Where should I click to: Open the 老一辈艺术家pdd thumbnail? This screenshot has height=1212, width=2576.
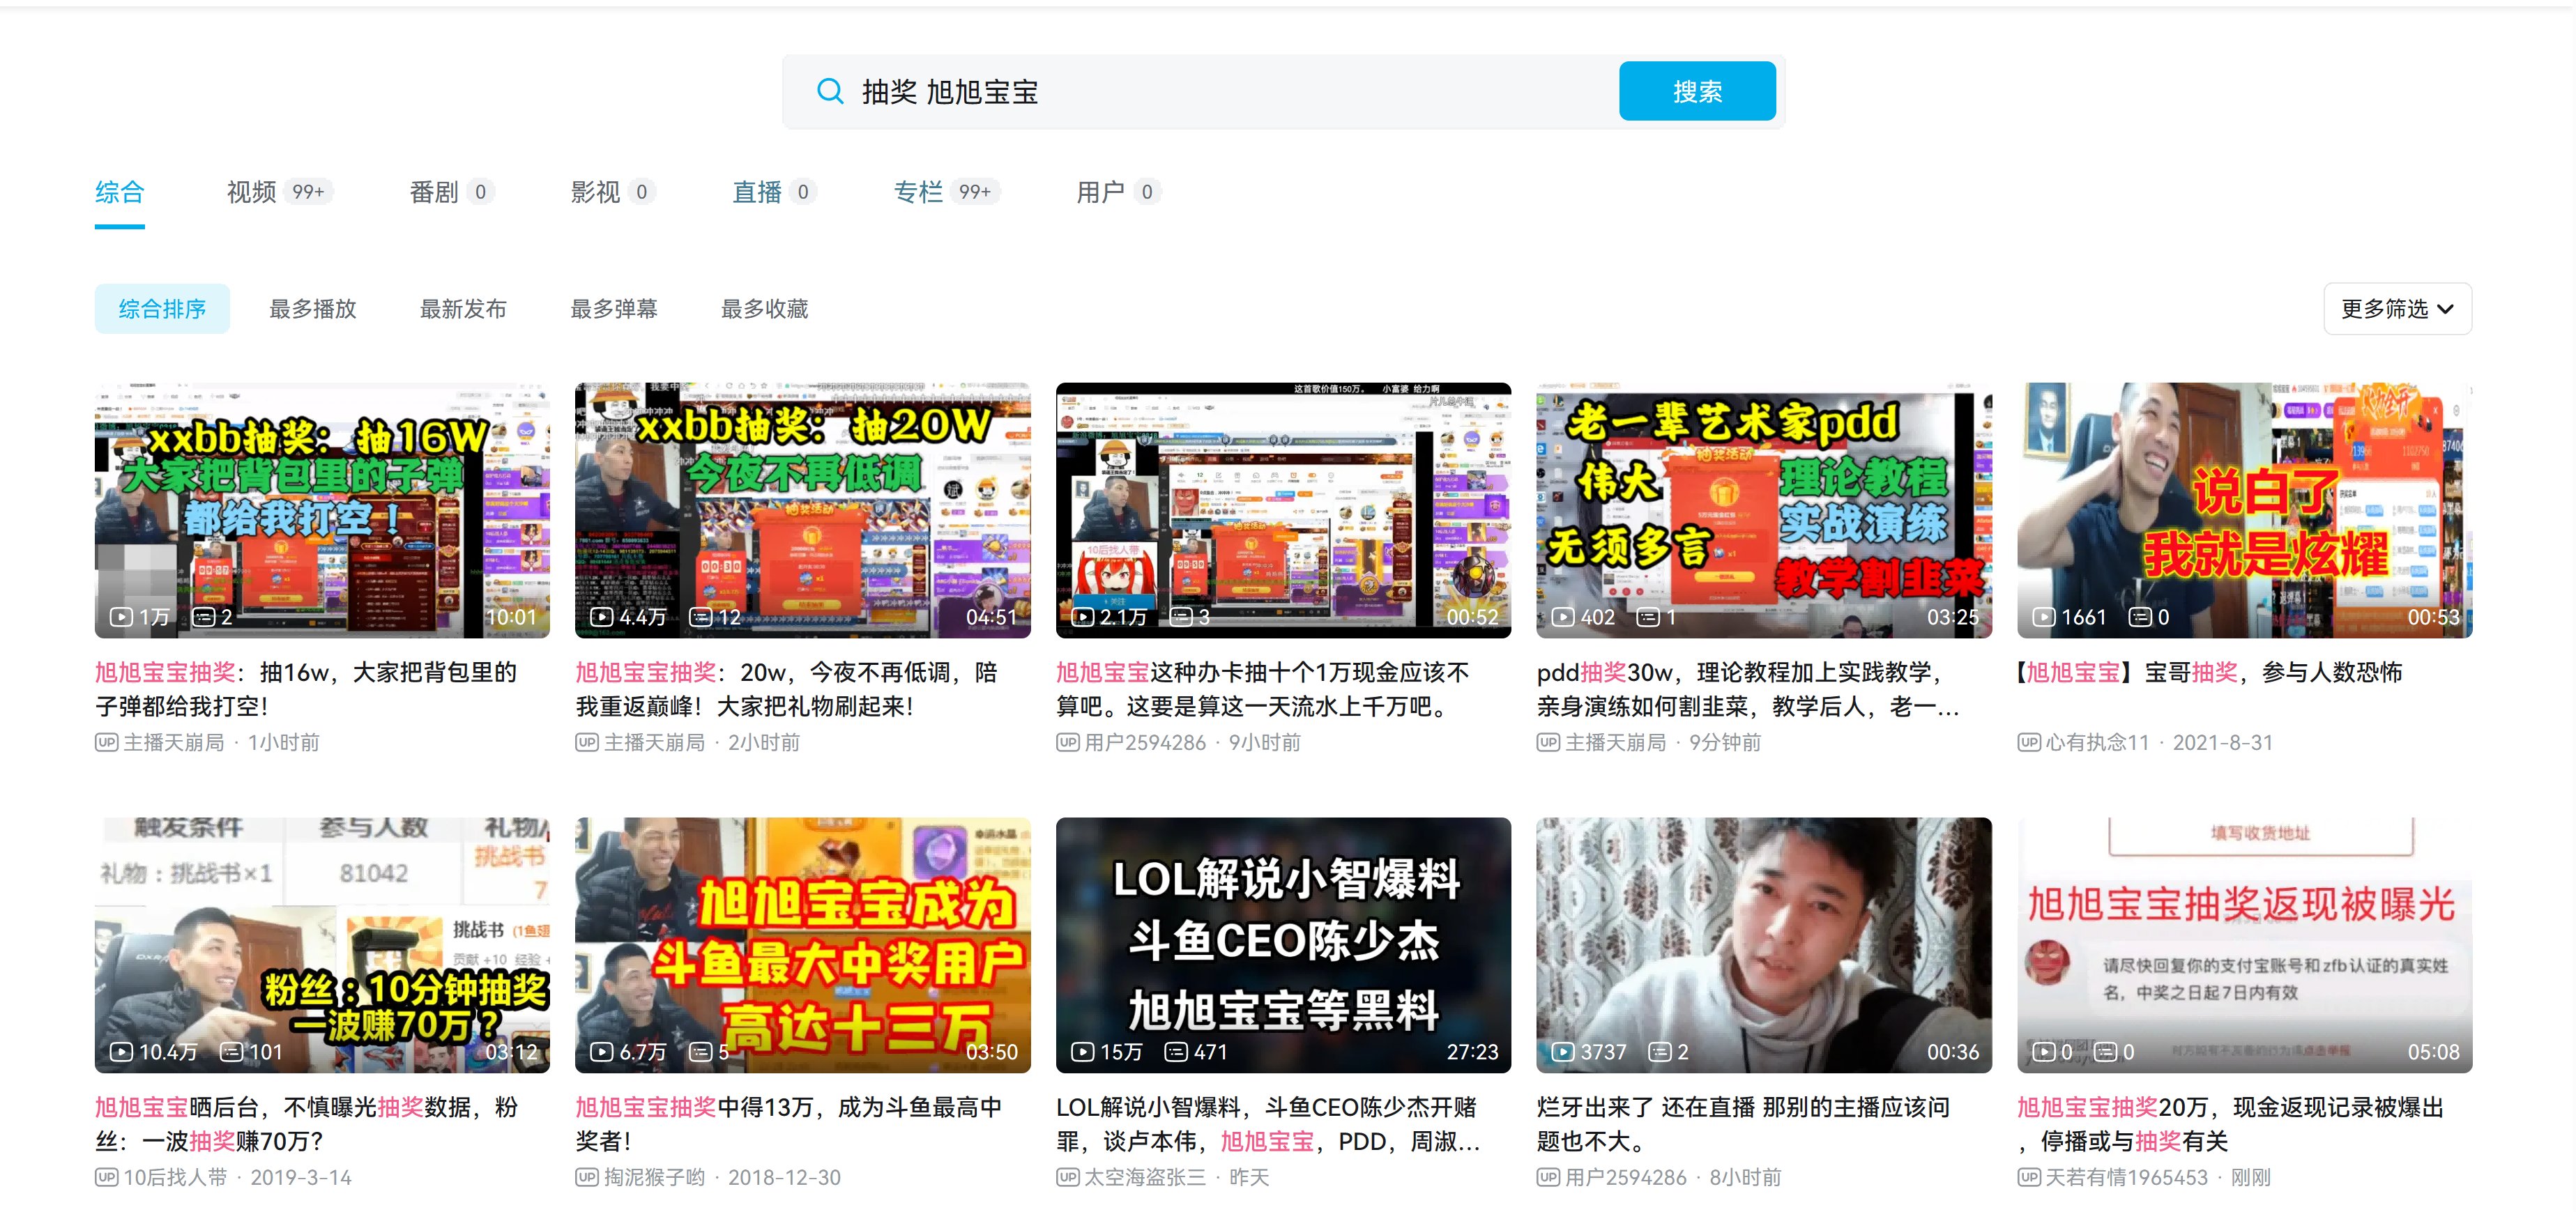[x=1764, y=510]
